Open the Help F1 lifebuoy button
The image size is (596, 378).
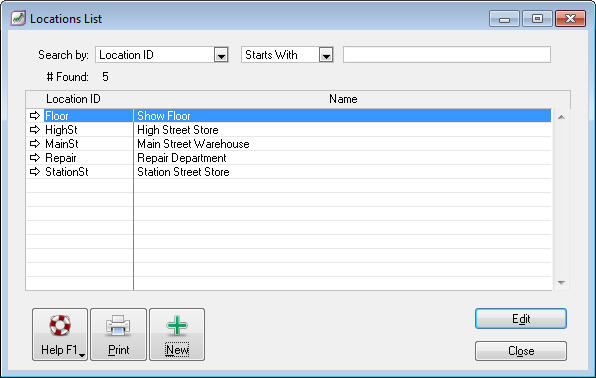coord(60,334)
